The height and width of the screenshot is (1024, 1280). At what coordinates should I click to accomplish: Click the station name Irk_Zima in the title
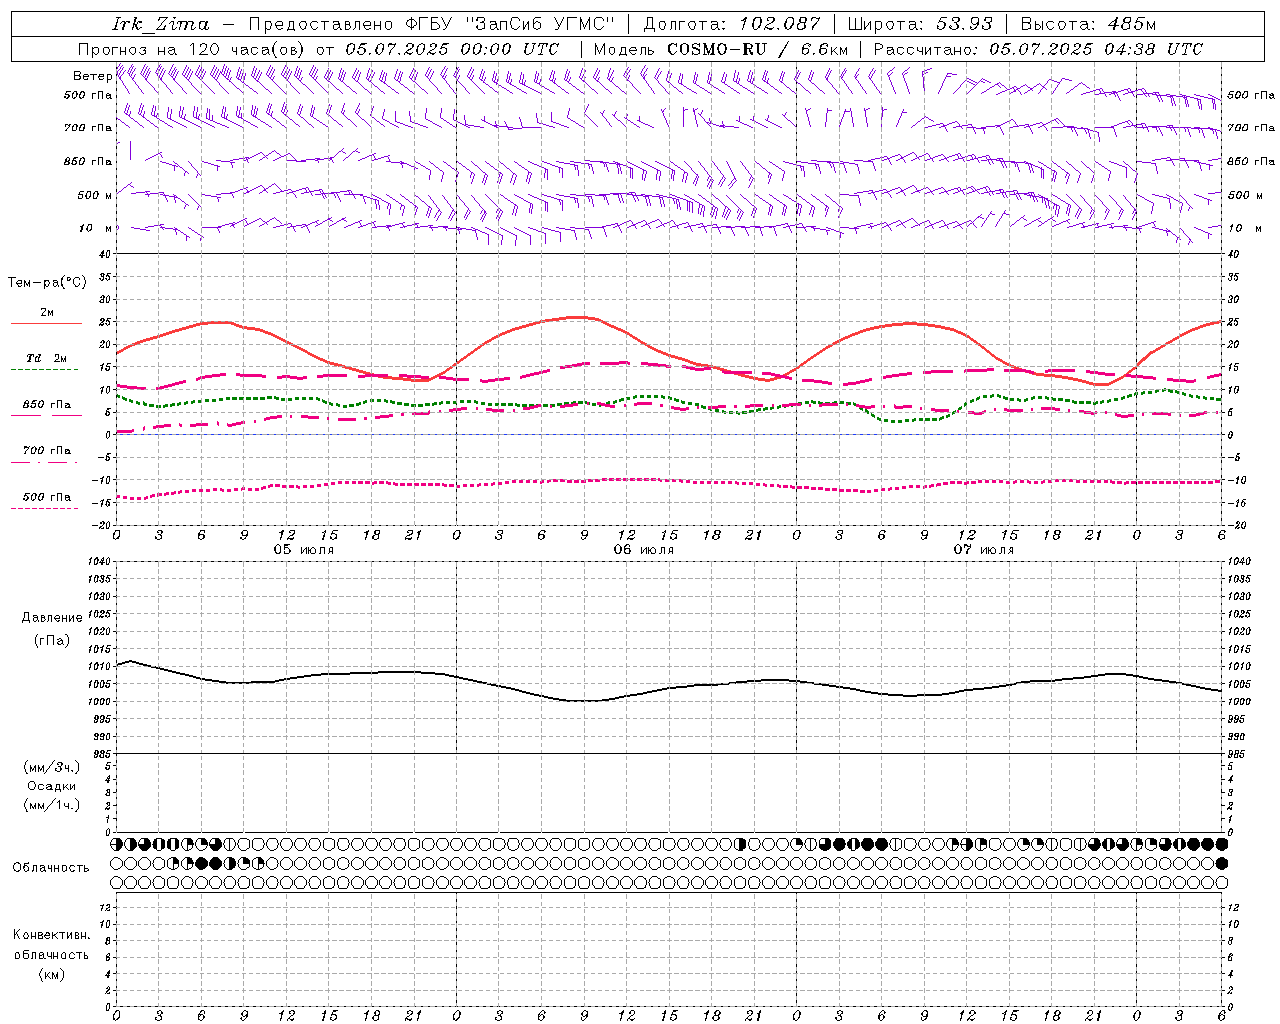pyautogui.click(x=161, y=24)
